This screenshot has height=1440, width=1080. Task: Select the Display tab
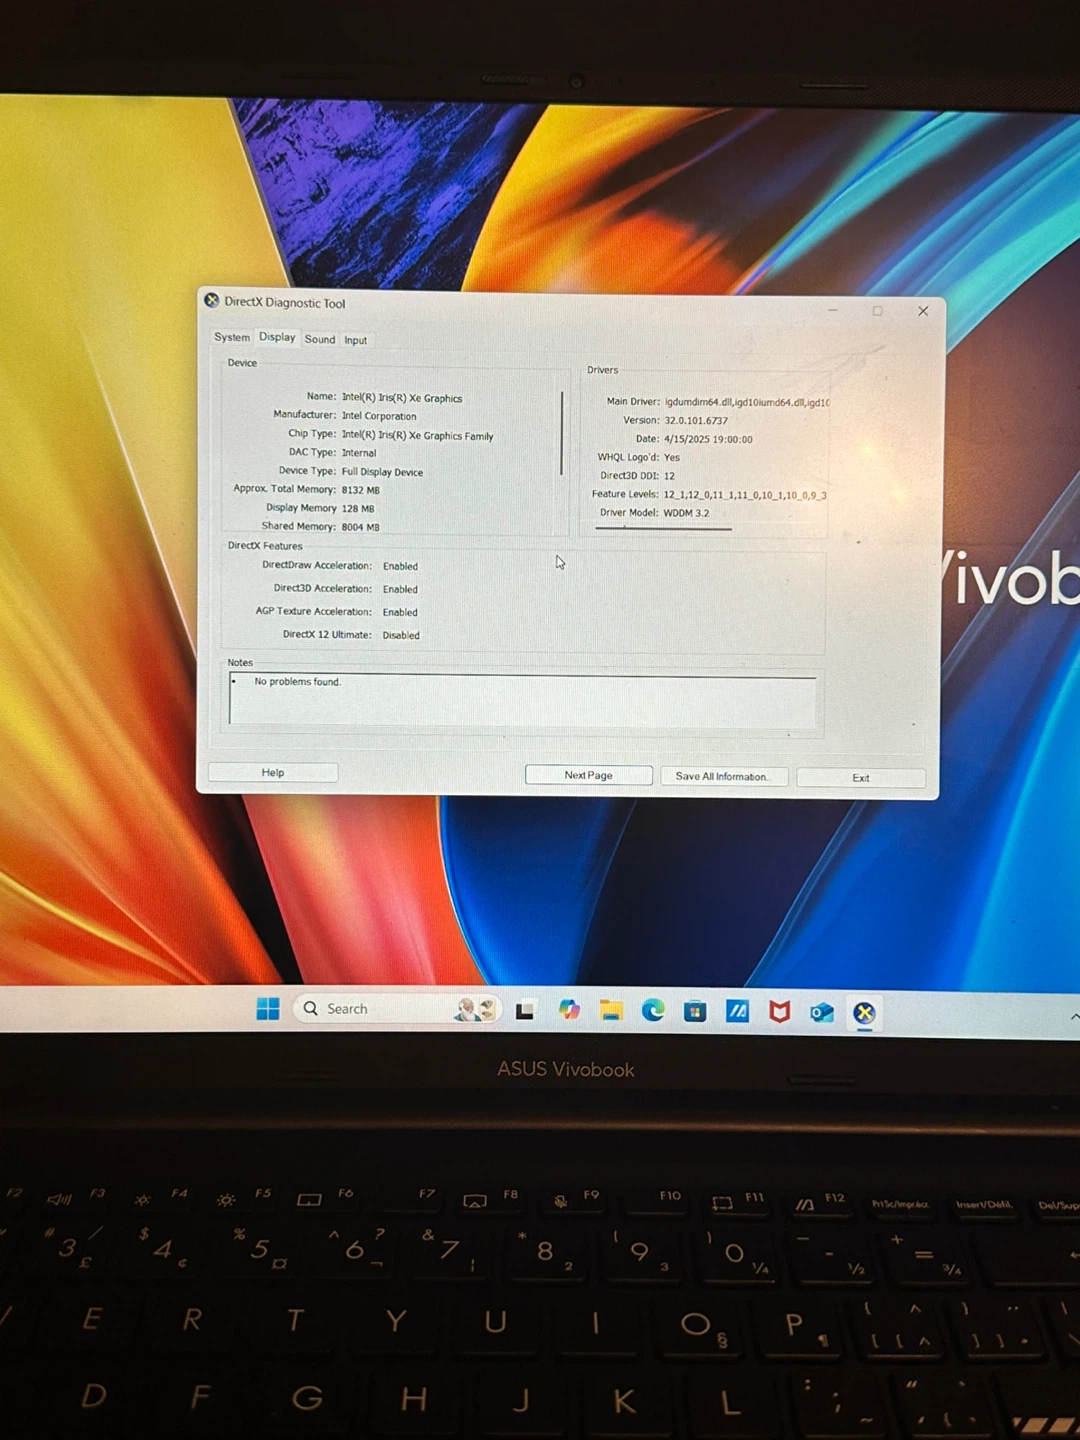tap(277, 337)
